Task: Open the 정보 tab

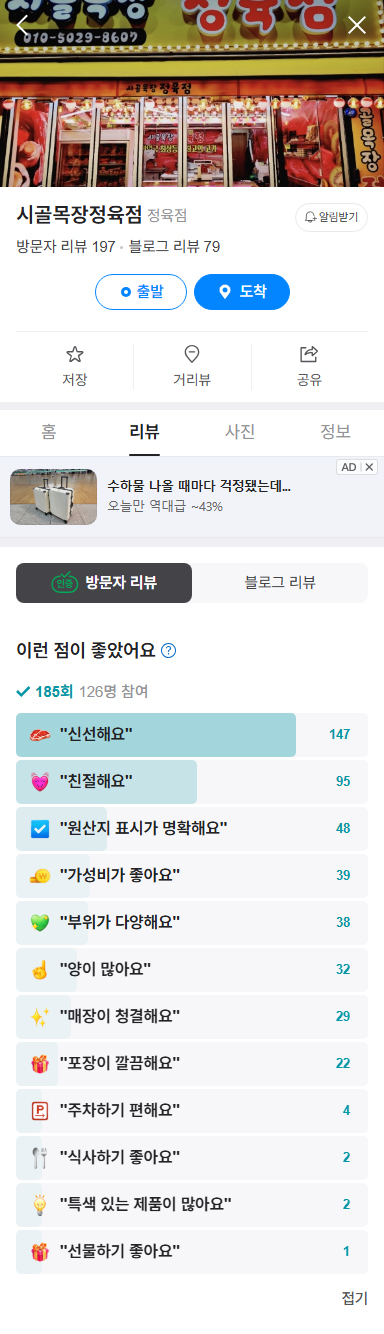Action: 336,432
